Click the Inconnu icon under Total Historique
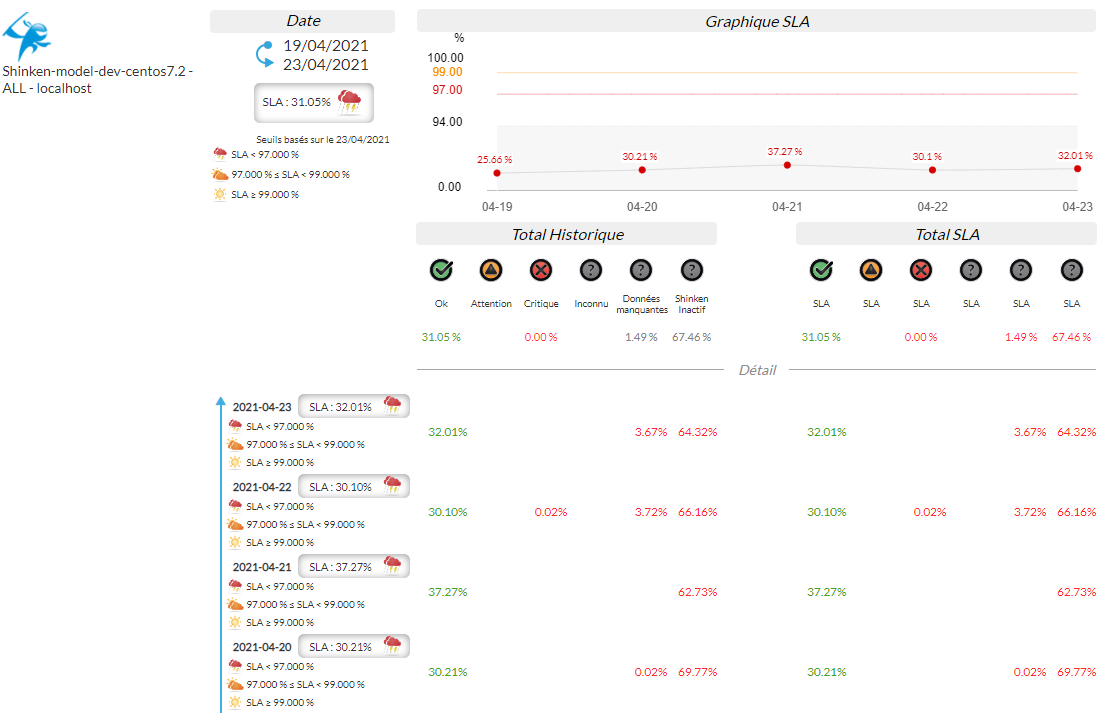1103x713 pixels. (591, 270)
